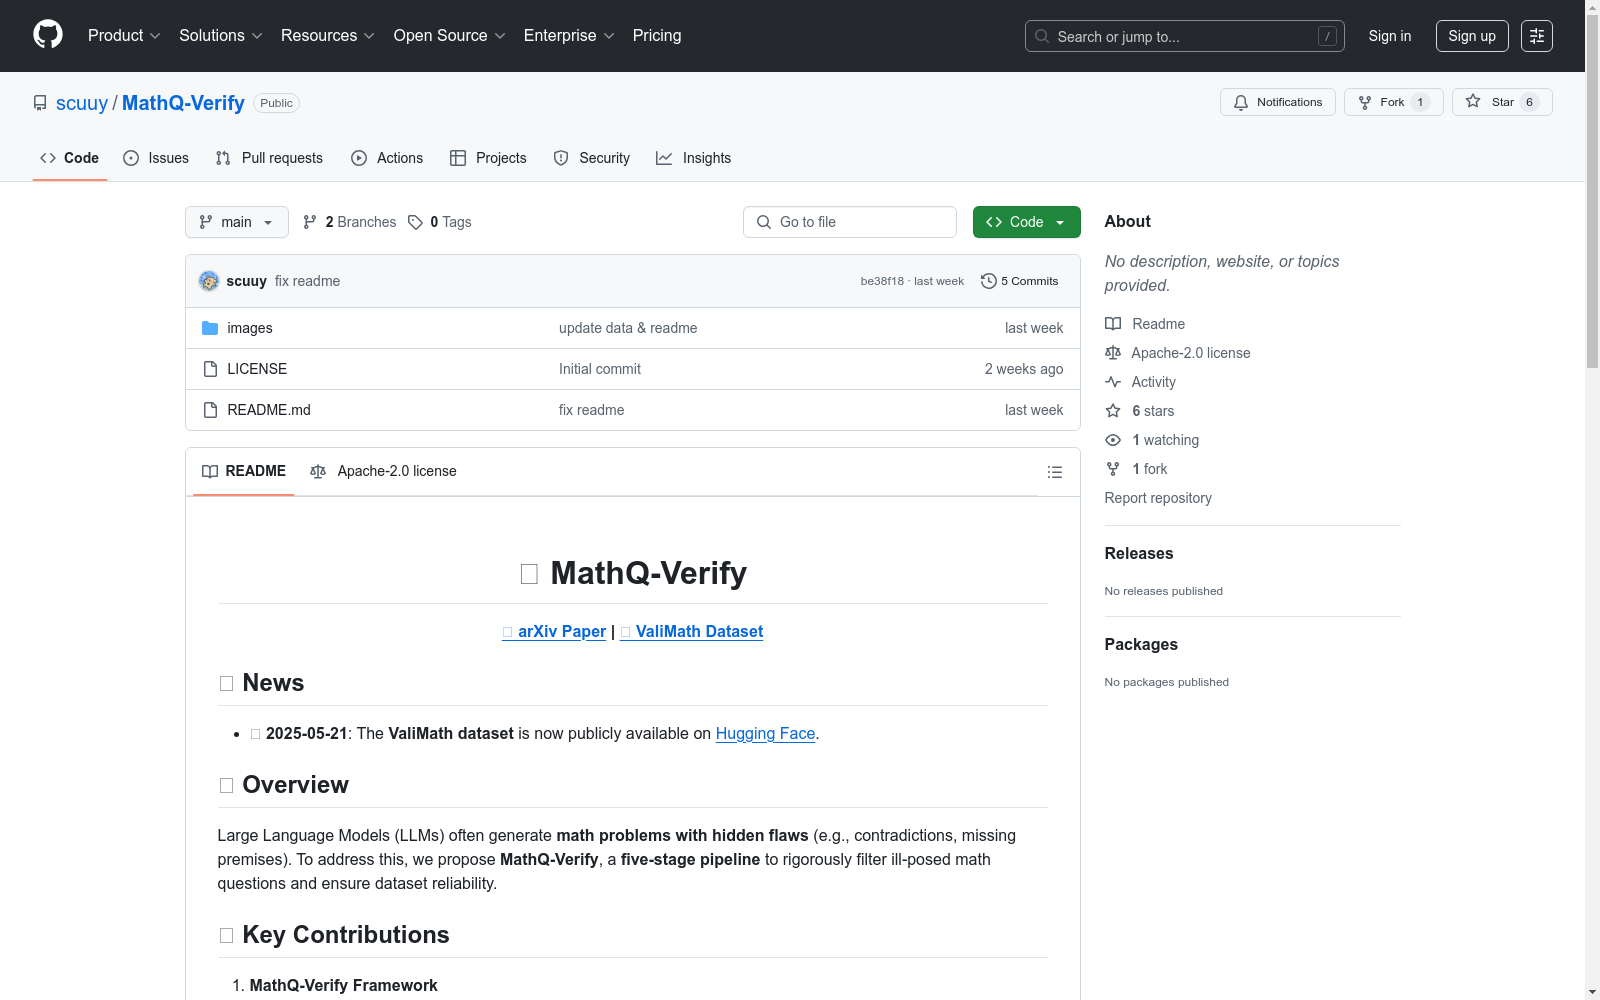View the 5 Commits history link
Screen dimensions: 1600x1000
click(1020, 281)
